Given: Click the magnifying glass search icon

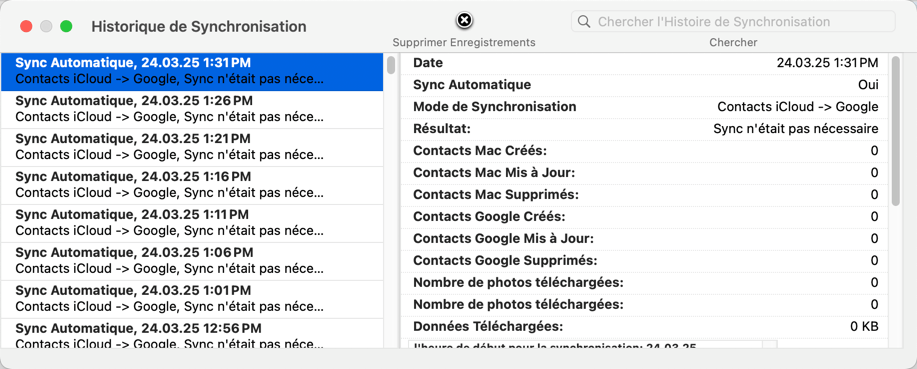Looking at the screenshot, I should point(584,22).
